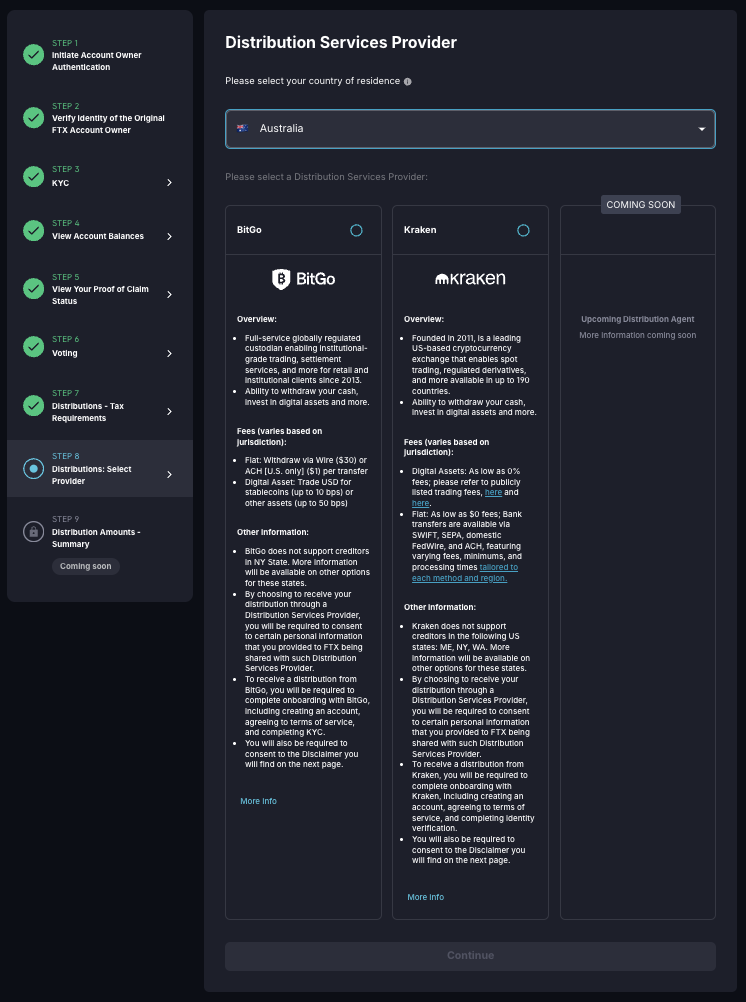Click the info icon beside country of residence
Screen dimensions: 746x1002
[x=408, y=82]
